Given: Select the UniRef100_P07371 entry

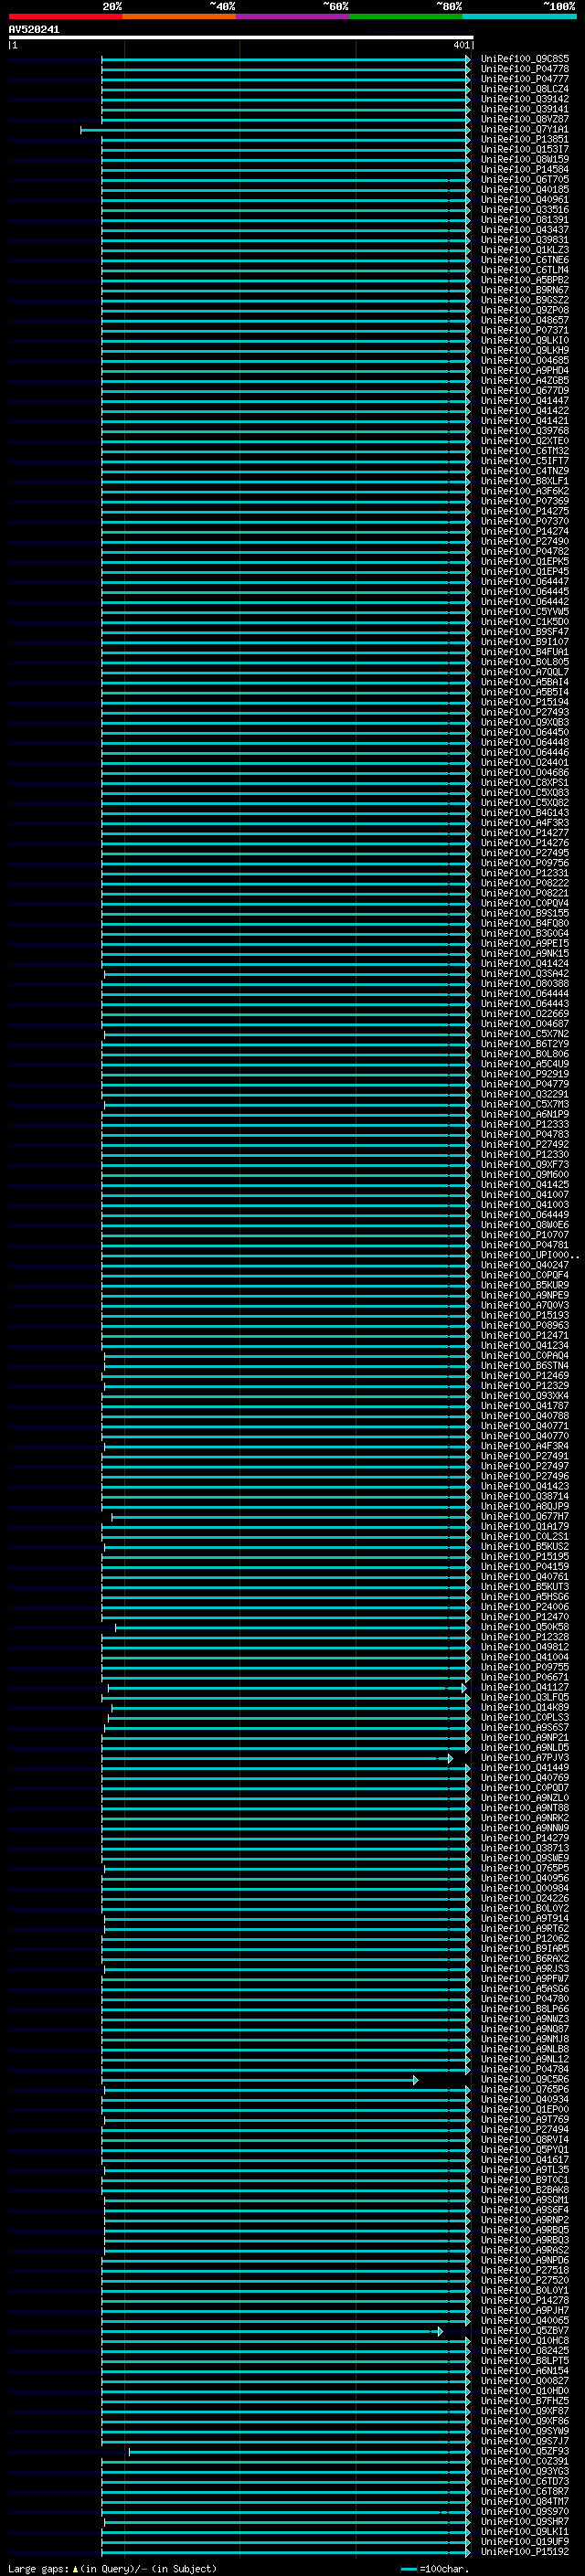Looking at the screenshot, I should point(524,330).
